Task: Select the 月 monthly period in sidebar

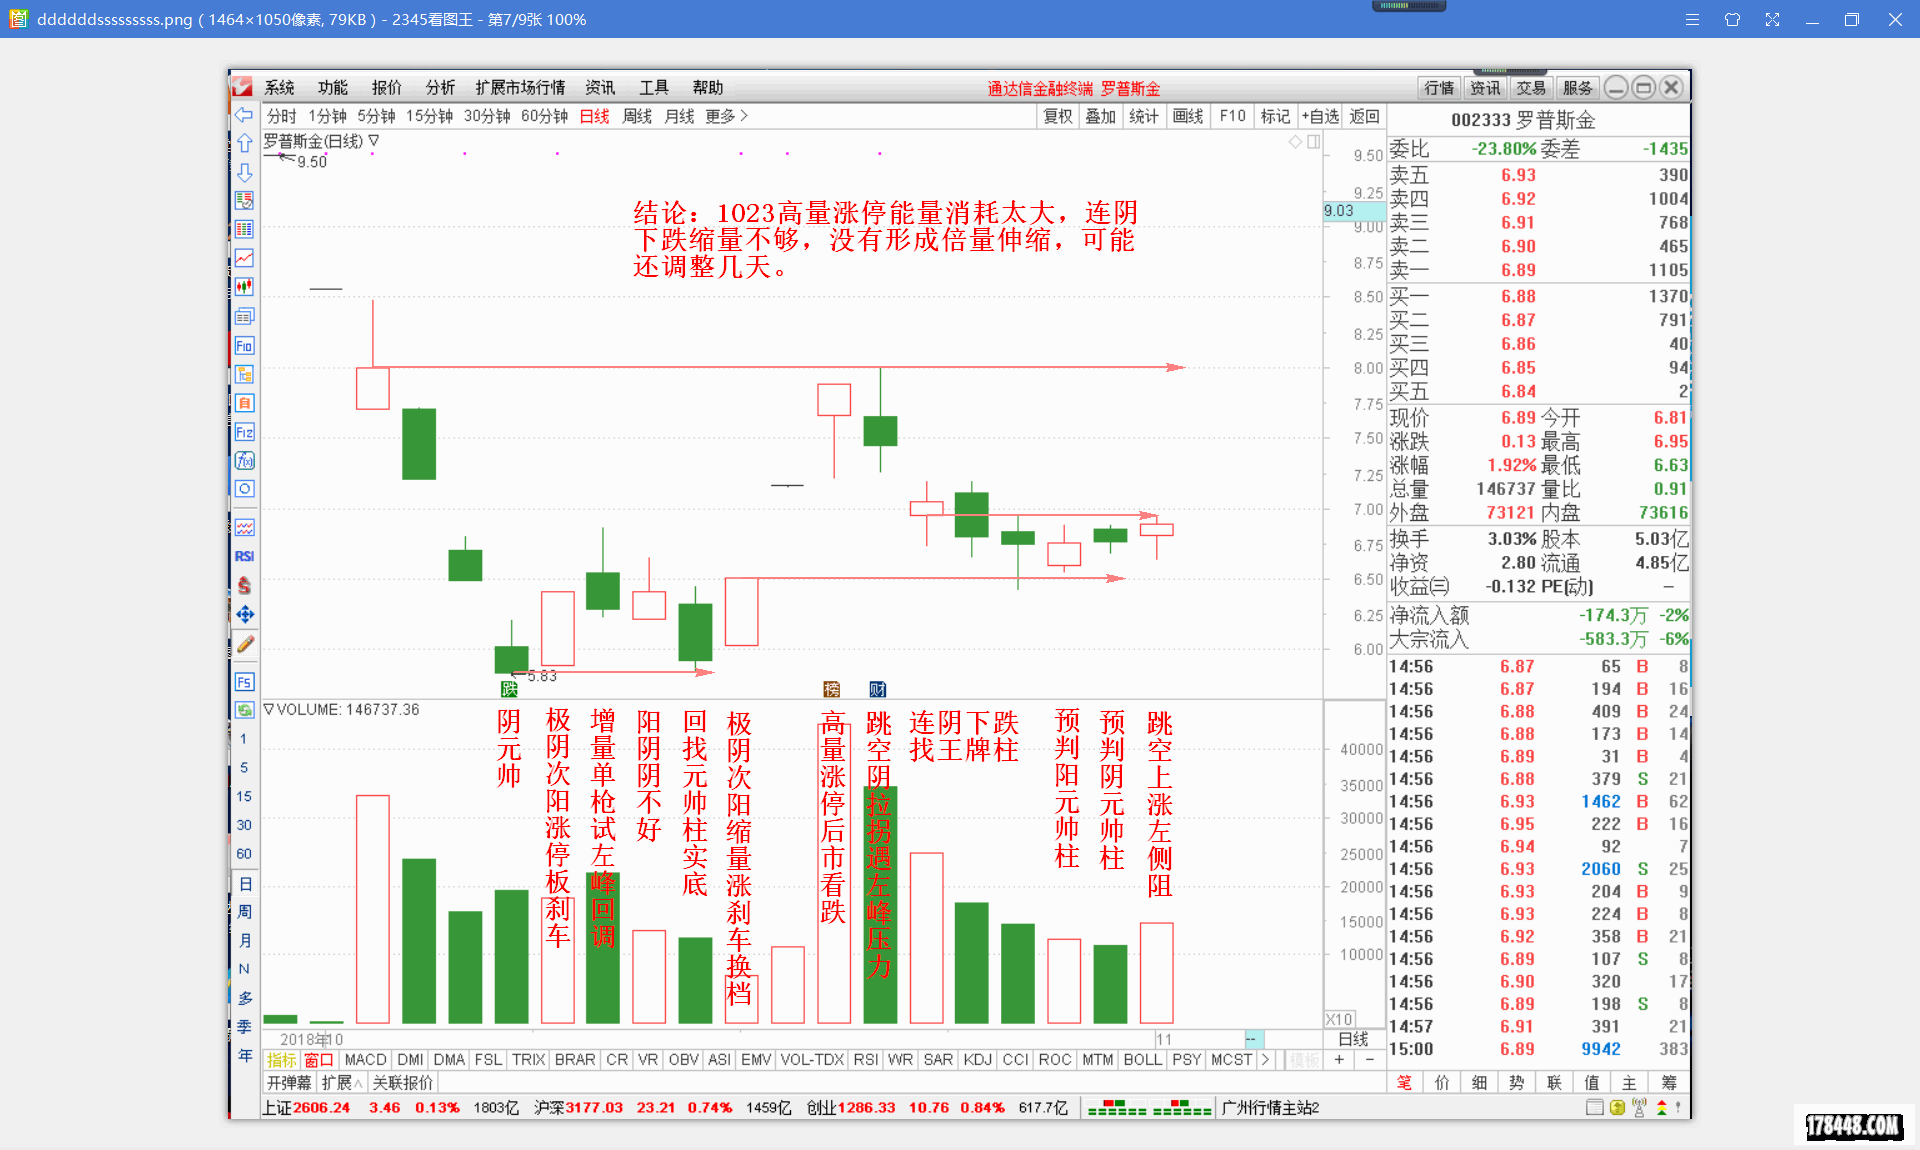Action: pos(244,941)
